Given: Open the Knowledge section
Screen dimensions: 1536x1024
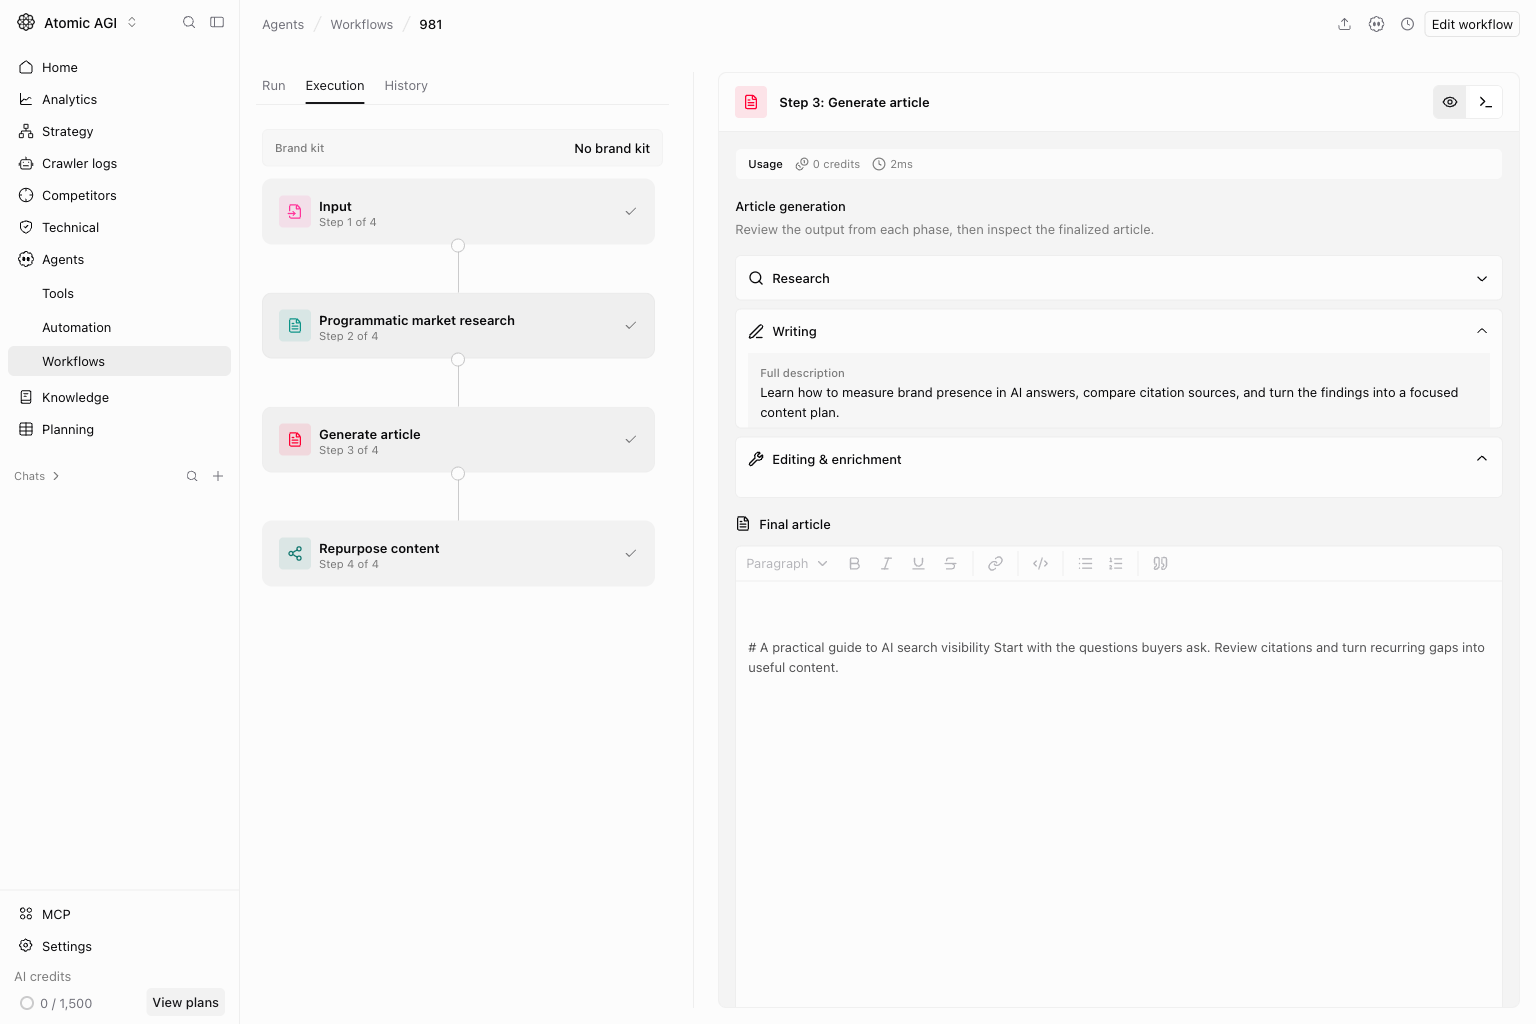Looking at the screenshot, I should tap(119, 397).
